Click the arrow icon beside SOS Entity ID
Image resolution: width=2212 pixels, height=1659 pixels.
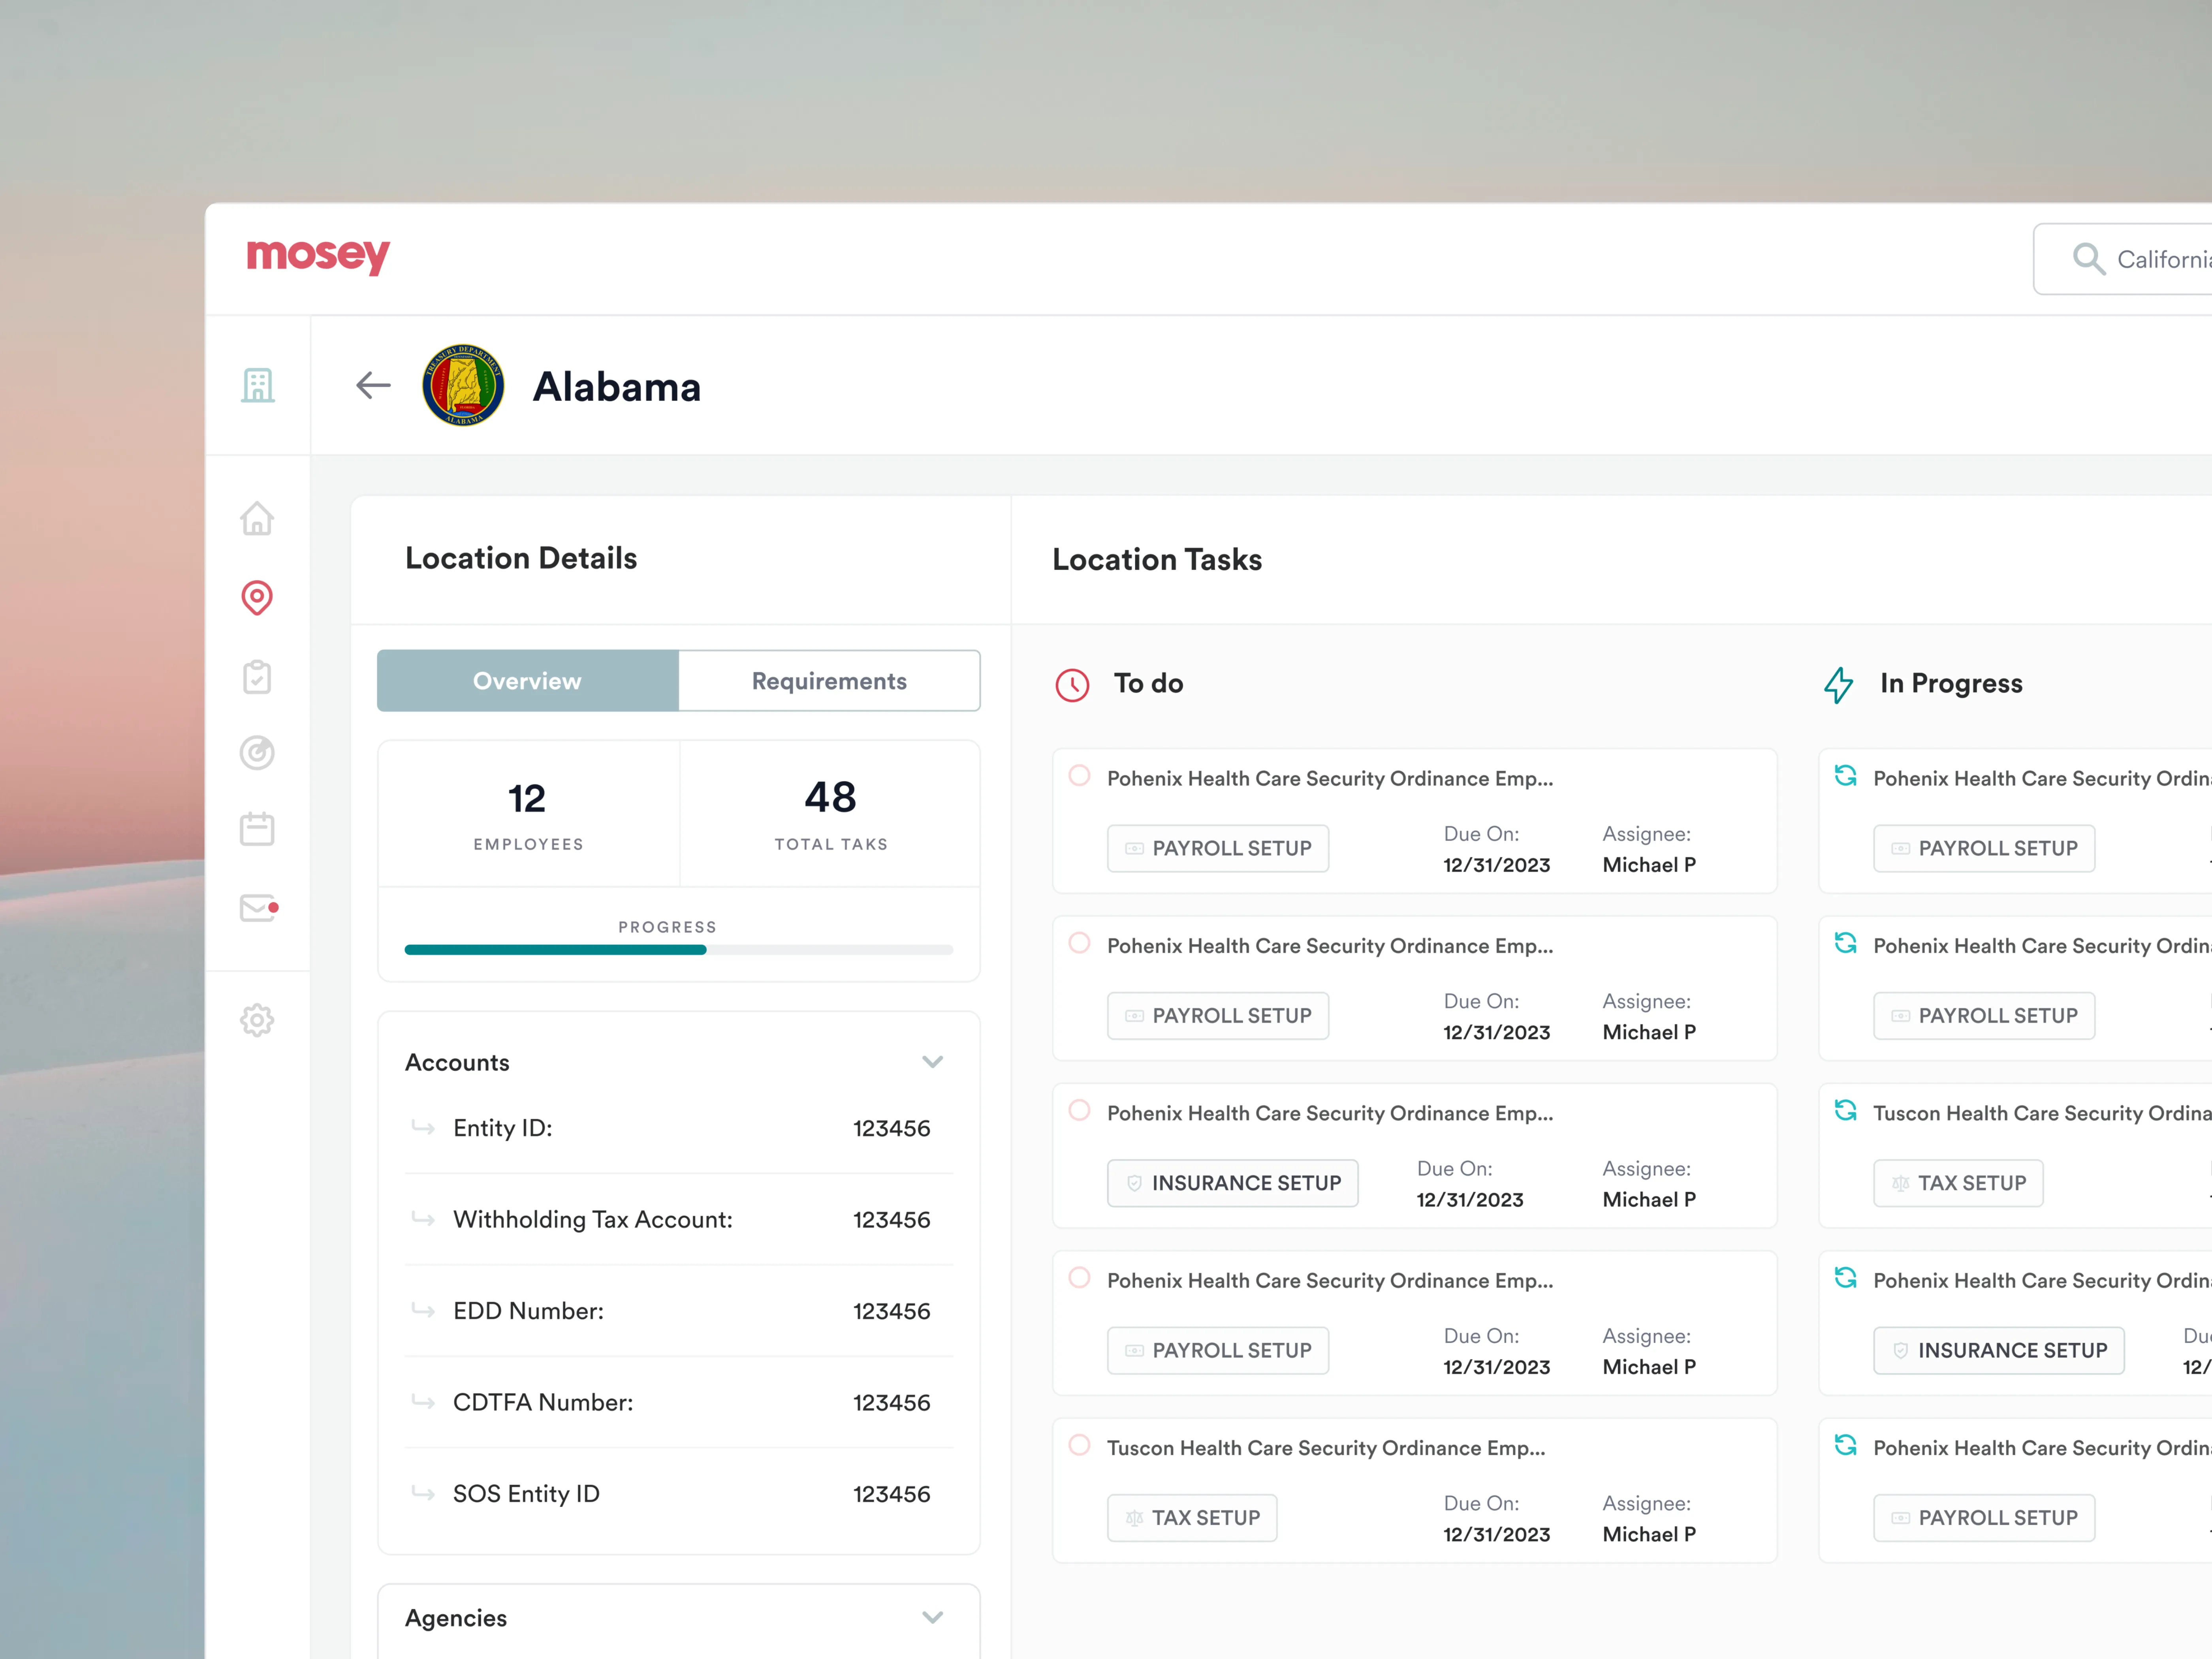(x=423, y=1493)
